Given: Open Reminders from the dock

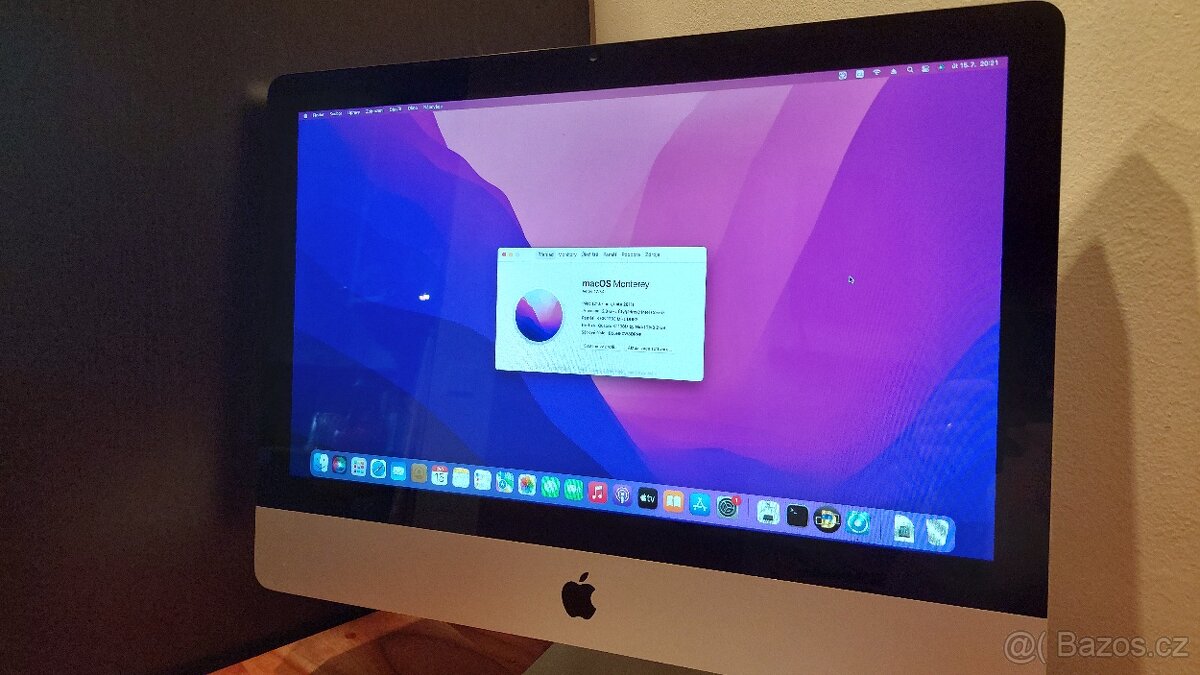Looking at the screenshot, I should (x=482, y=480).
